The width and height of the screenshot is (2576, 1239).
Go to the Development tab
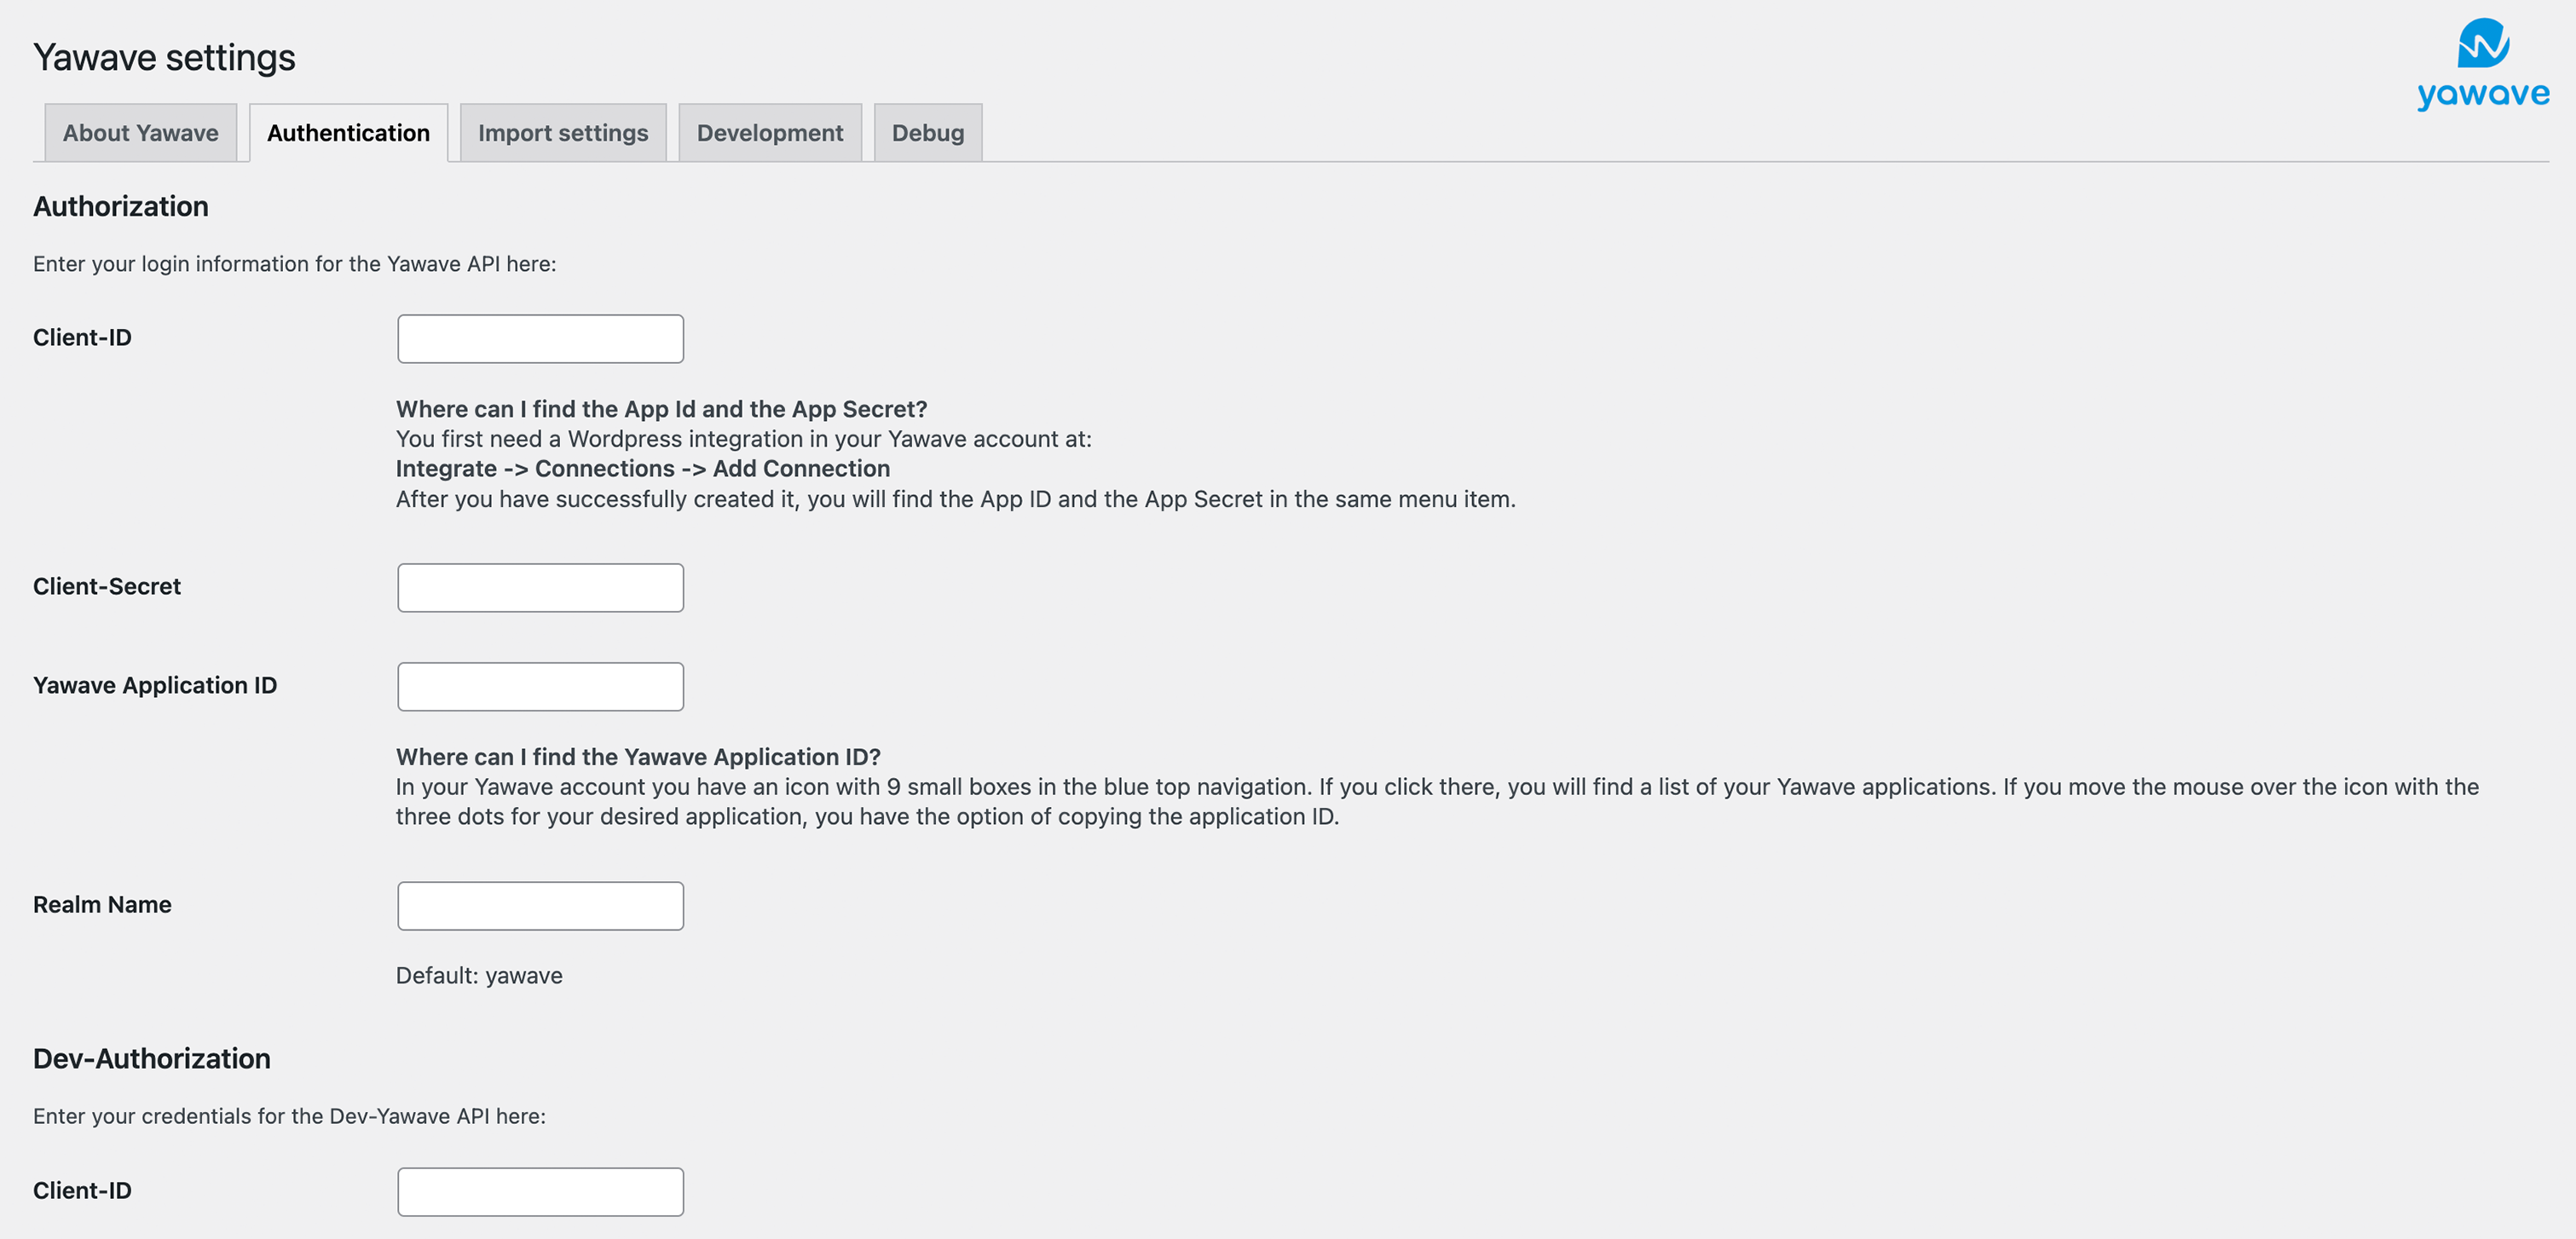tap(770, 133)
